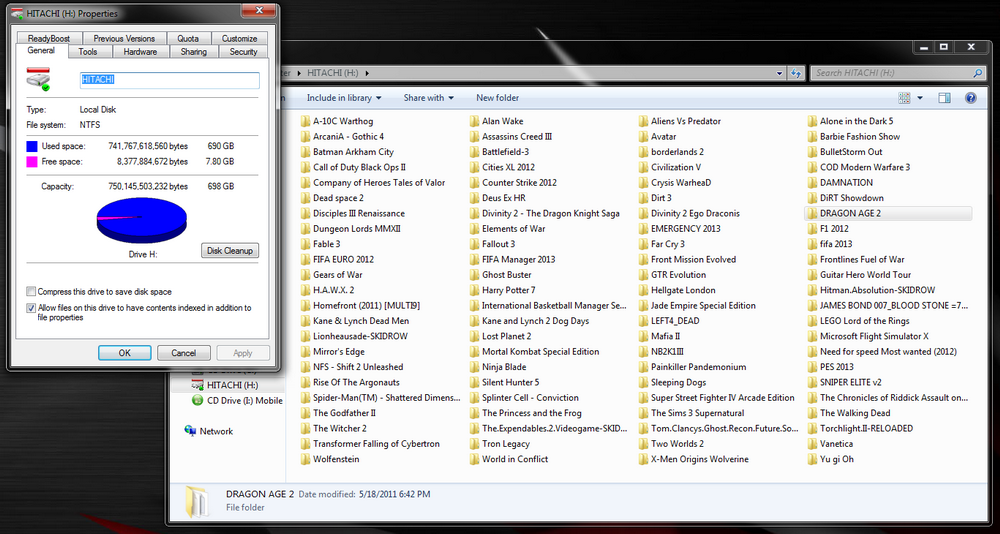Switch to the Hardware tab
The width and height of the screenshot is (1000, 534).
[x=140, y=52]
